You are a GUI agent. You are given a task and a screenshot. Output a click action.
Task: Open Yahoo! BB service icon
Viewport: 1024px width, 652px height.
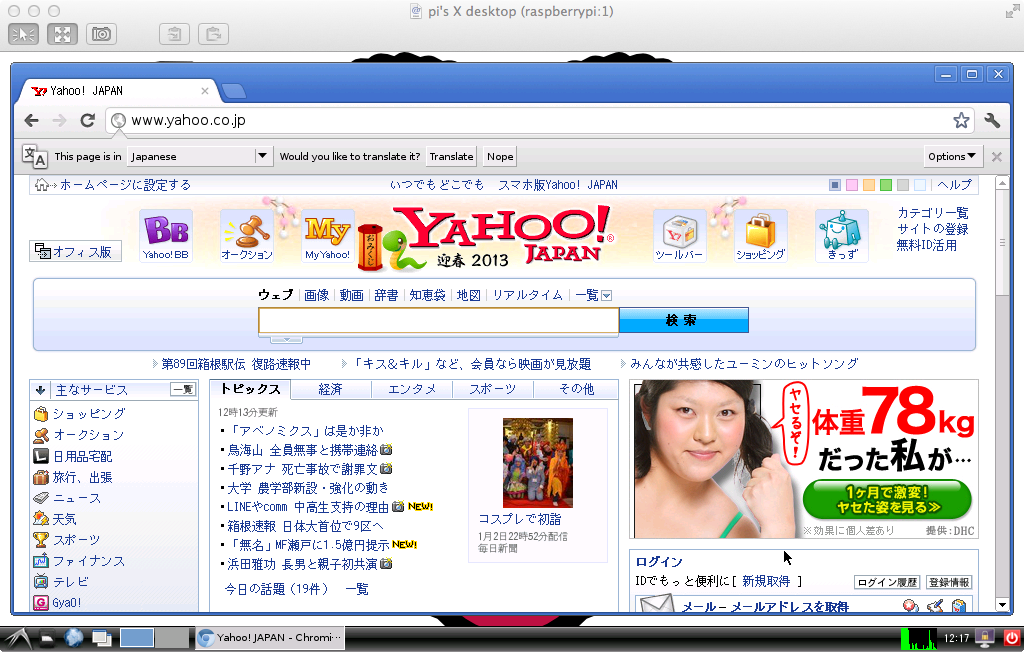(x=166, y=236)
